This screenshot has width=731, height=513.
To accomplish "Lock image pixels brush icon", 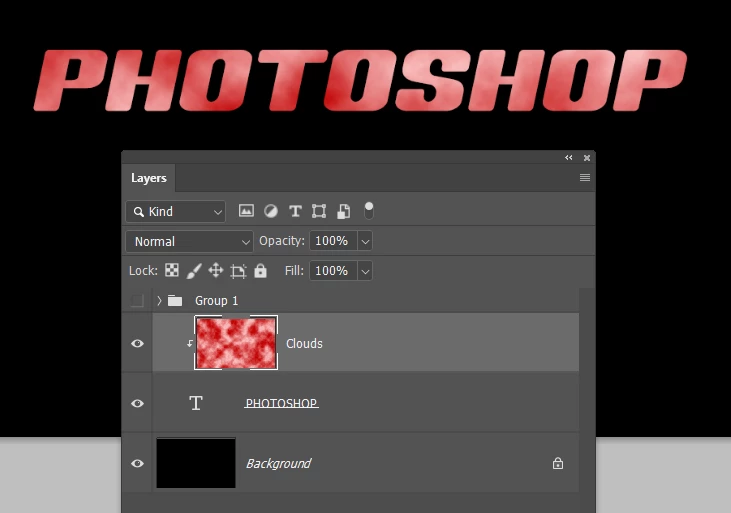I will click(x=194, y=270).
